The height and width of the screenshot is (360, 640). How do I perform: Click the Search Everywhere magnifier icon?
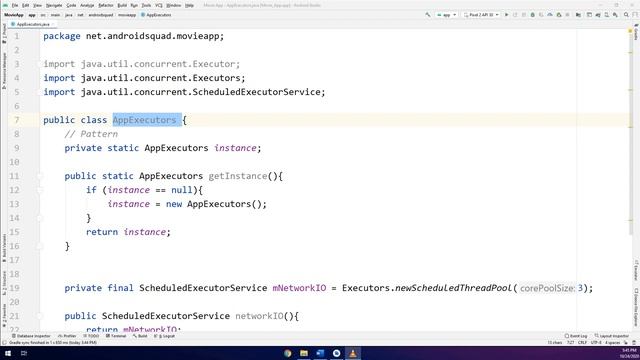[x=626, y=15]
